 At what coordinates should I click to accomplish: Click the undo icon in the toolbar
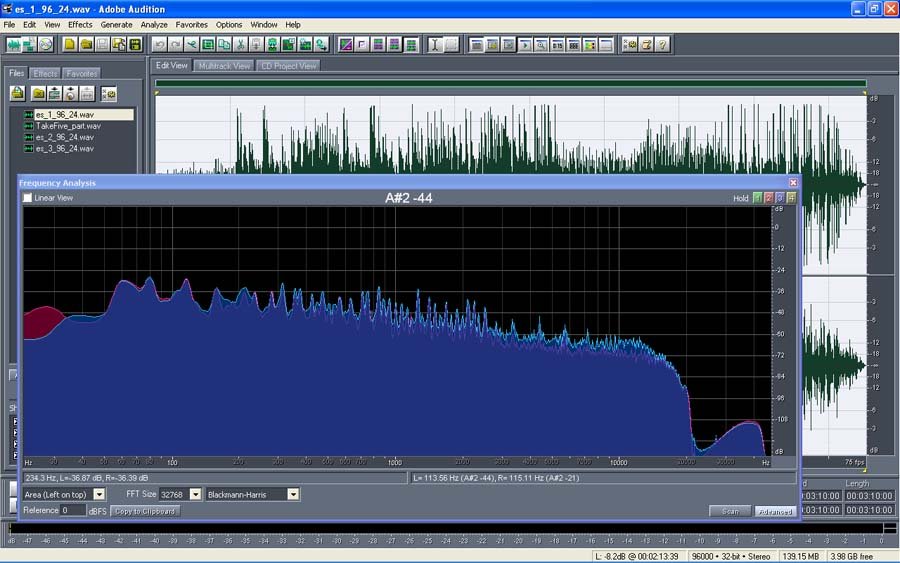click(159, 45)
